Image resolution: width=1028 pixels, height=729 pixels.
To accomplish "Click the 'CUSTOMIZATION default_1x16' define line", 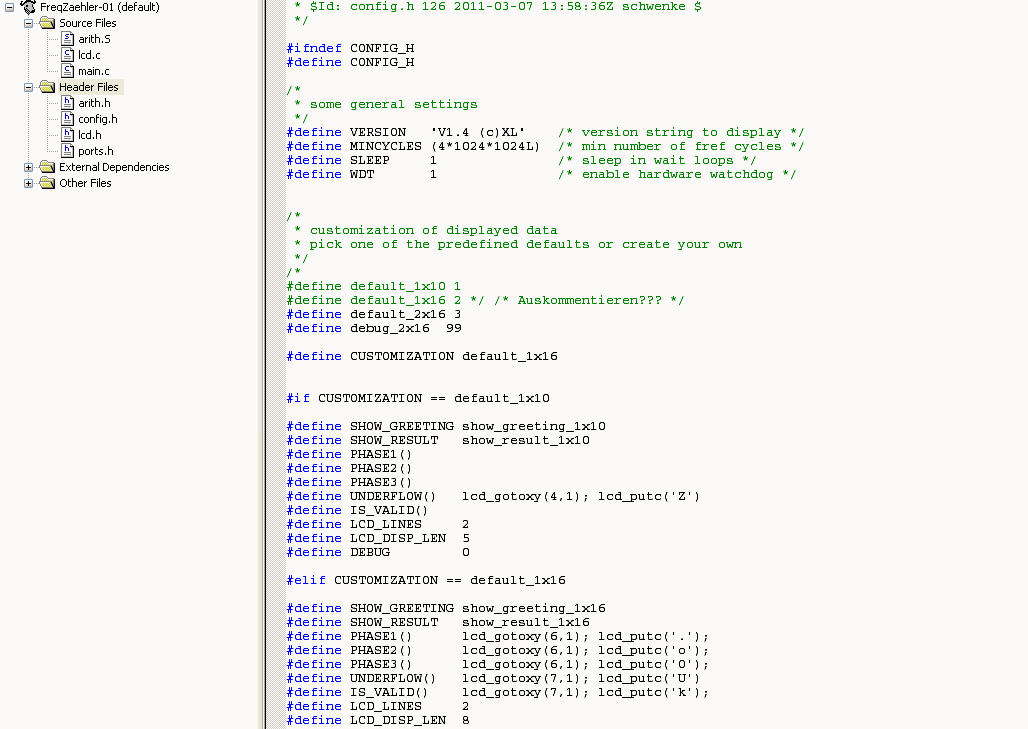I will tap(422, 357).
